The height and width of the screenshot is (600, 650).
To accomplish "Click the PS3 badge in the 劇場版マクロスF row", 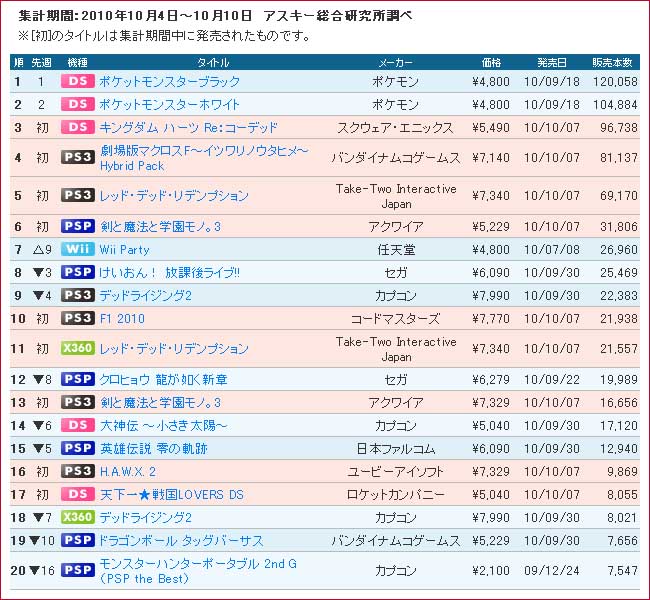I will pyautogui.click(x=78, y=157).
